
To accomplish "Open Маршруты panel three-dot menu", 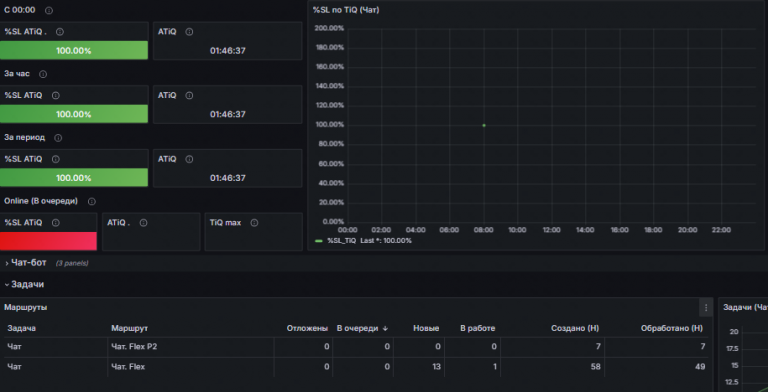I will click(706, 308).
